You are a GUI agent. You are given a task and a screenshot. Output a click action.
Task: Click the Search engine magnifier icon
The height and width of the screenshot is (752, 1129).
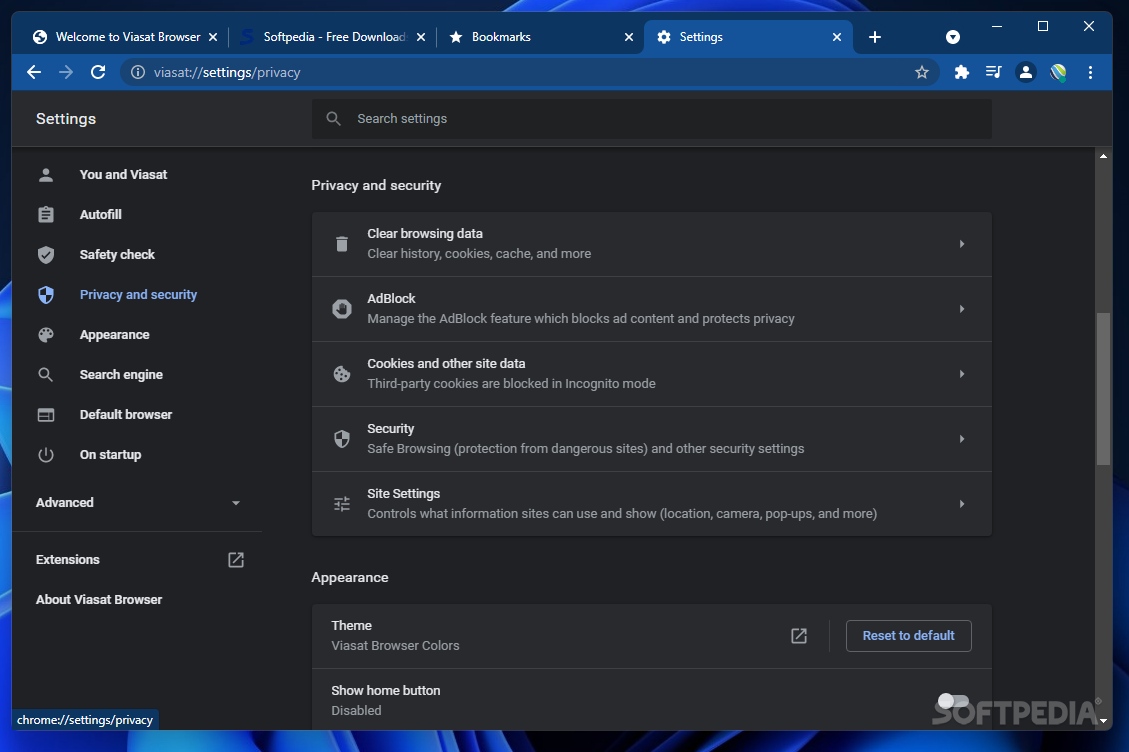[x=46, y=375]
